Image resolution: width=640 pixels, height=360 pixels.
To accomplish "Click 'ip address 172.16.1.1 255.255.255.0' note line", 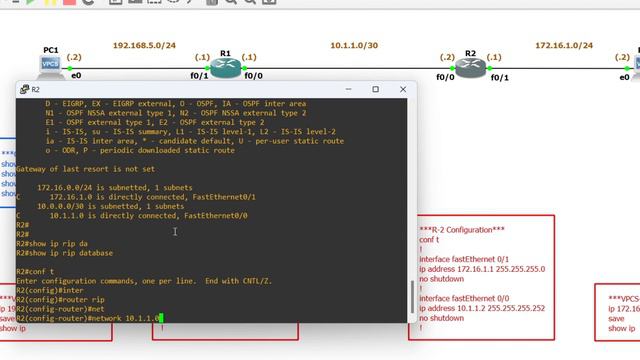I will click(x=482, y=269).
